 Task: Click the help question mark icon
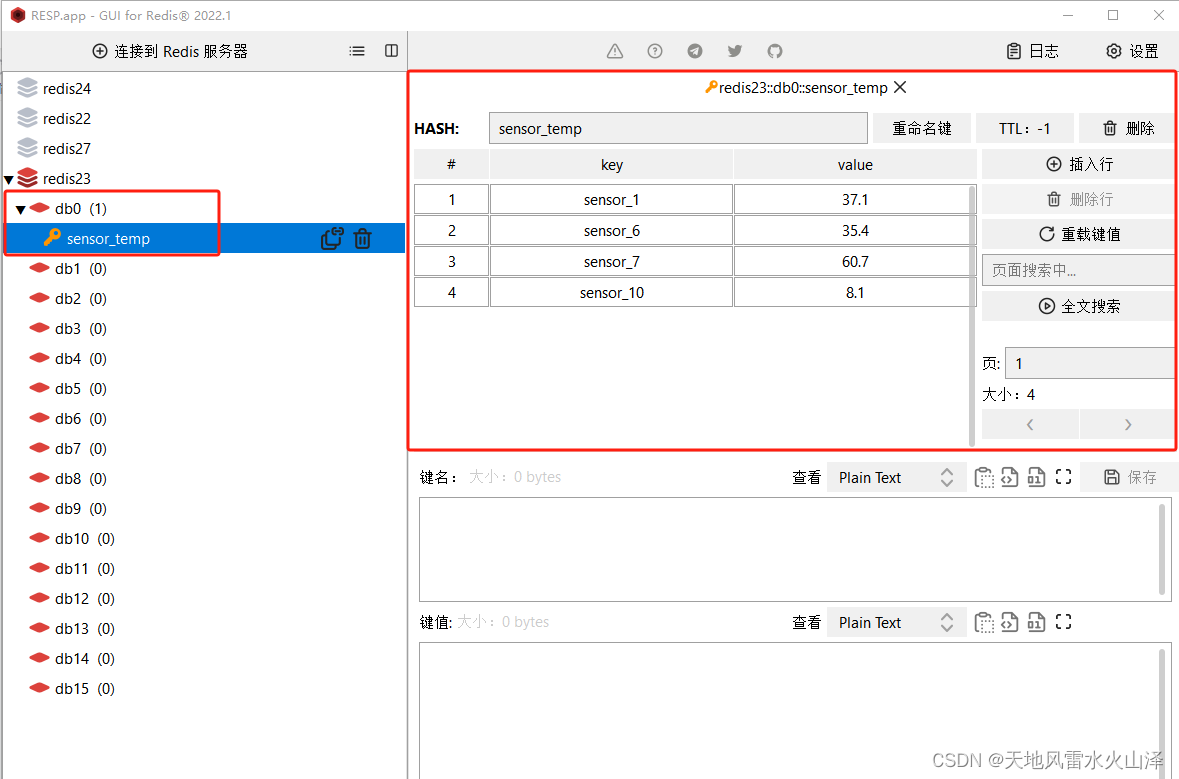coord(654,50)
